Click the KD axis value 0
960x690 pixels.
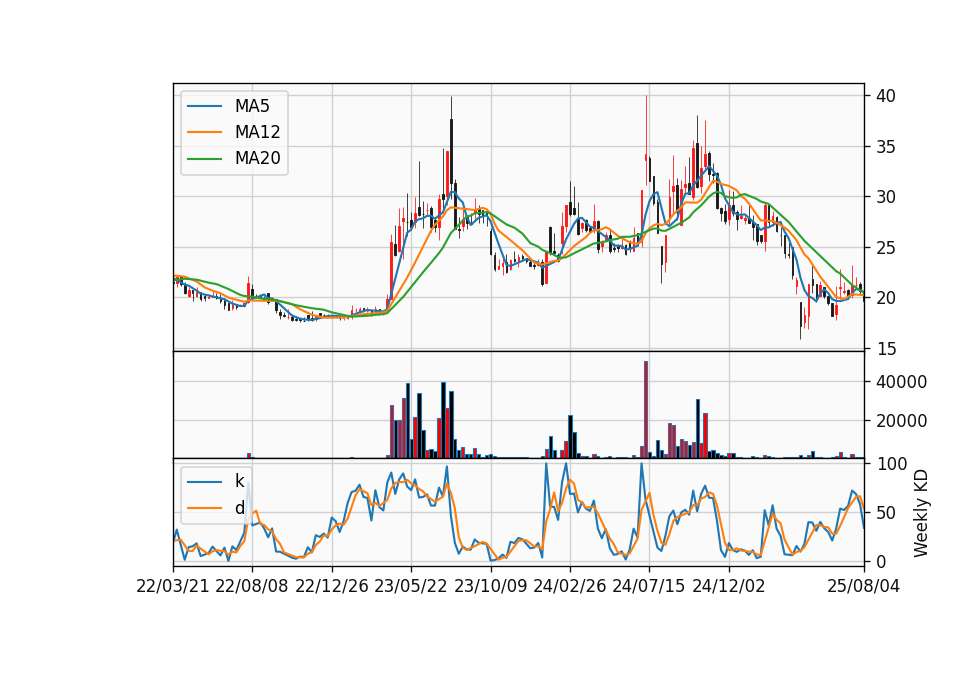[x=881, y=561]
